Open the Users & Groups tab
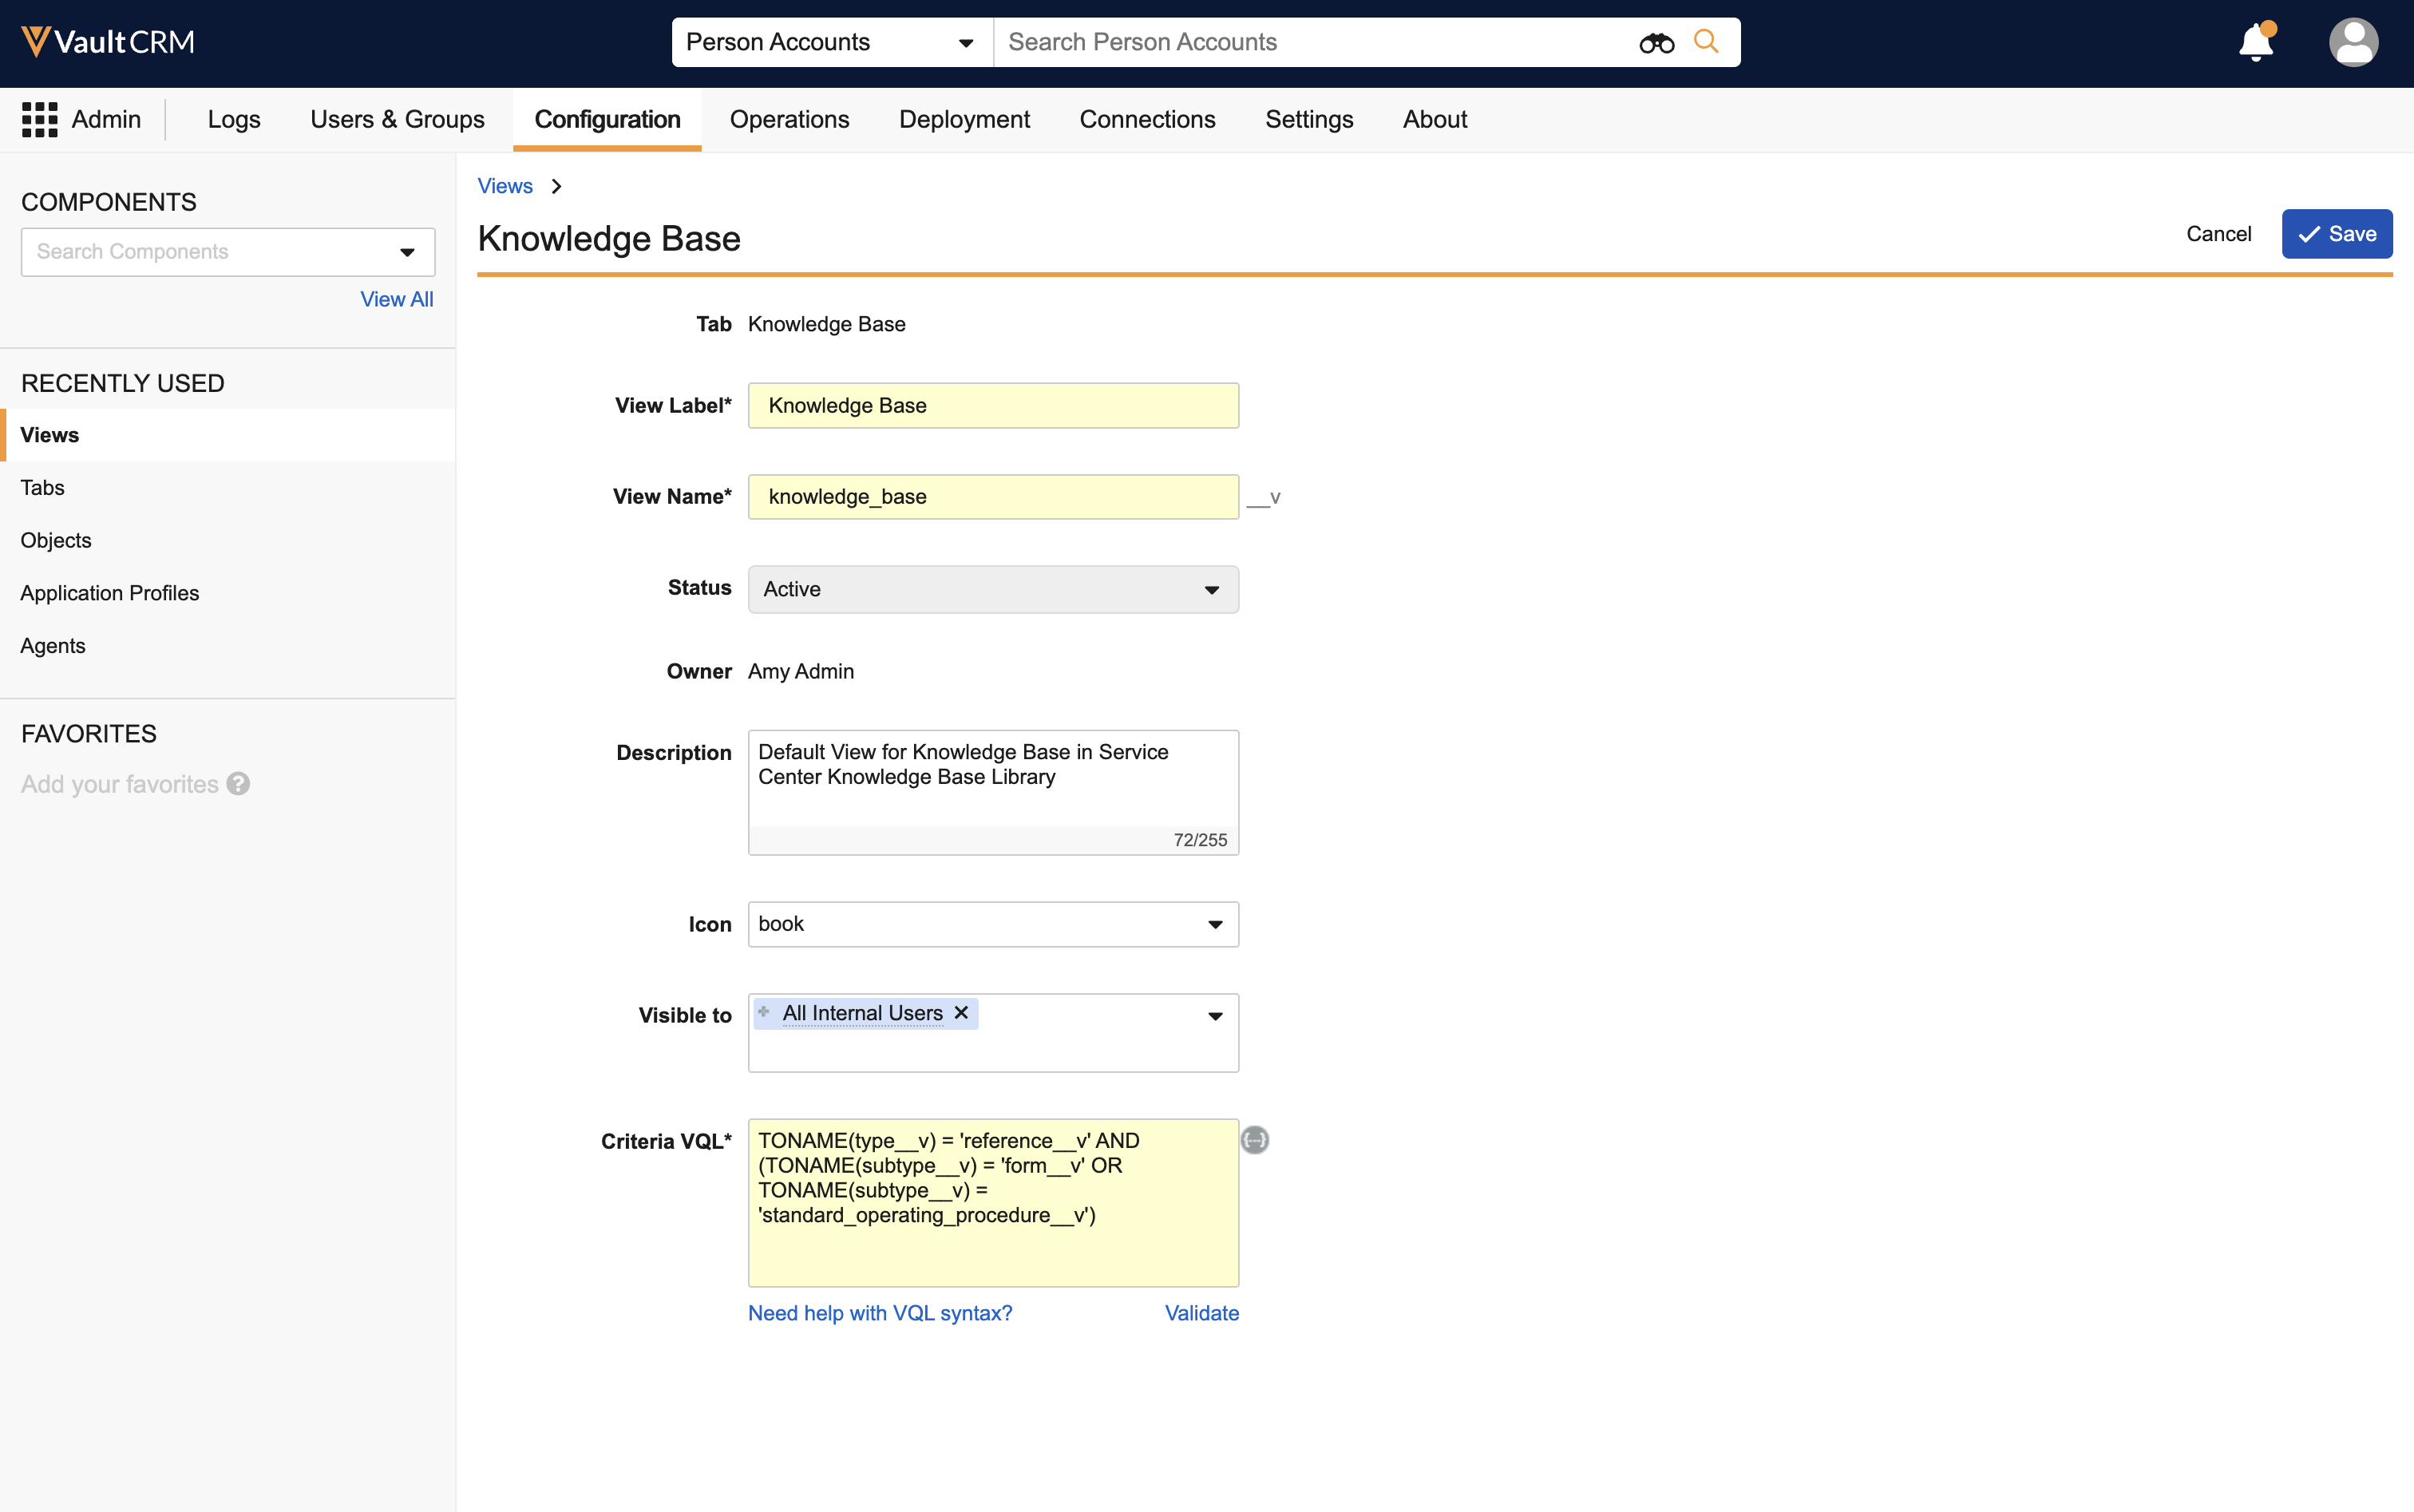This screenshot has height=1512, width=2414. click(x=397, y=119)
